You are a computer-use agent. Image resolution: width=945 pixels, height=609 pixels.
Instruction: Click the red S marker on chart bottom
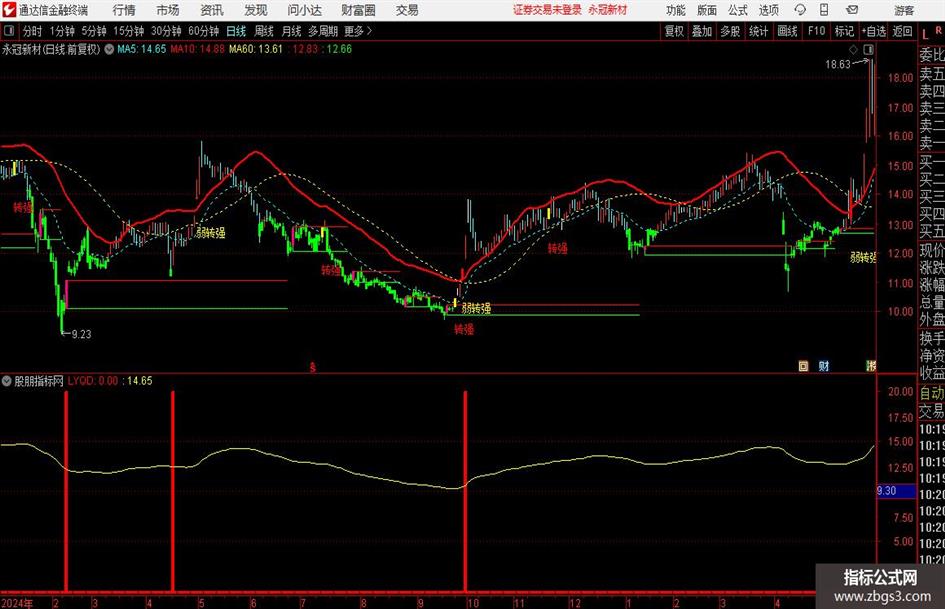pos(313,367)
